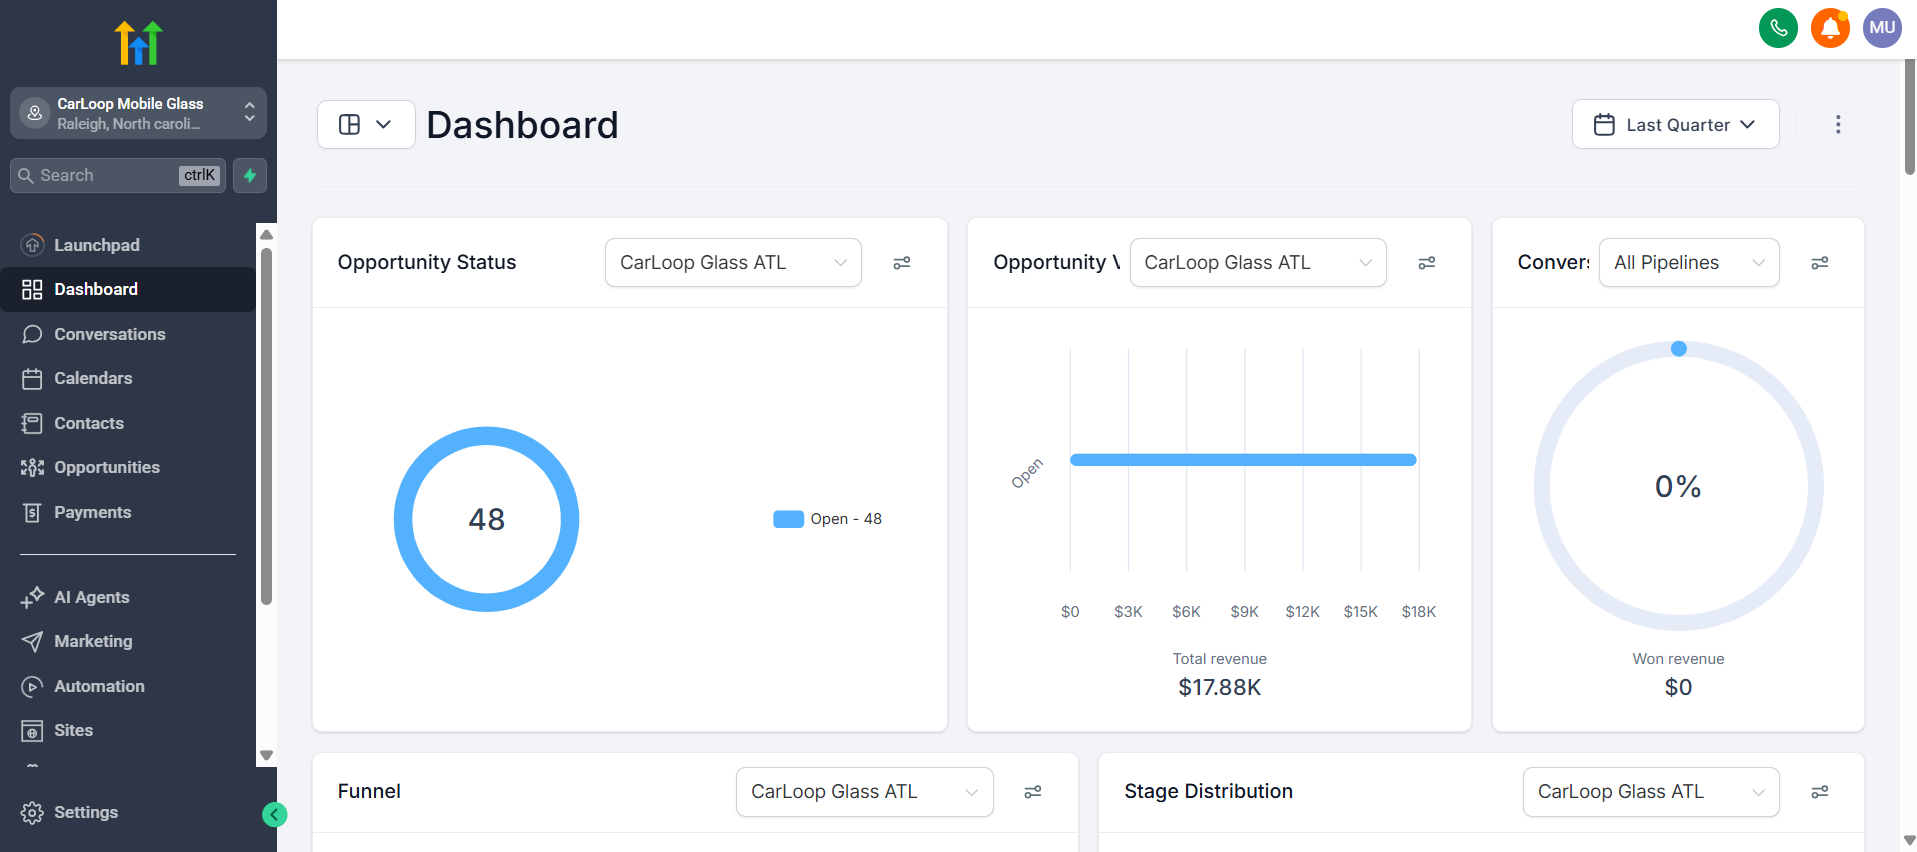The height and width of the screenshot is (852, 1917).
Task: Click the blue Open revenue bar
Action: pyautogui.click(x=1243, y=460)
